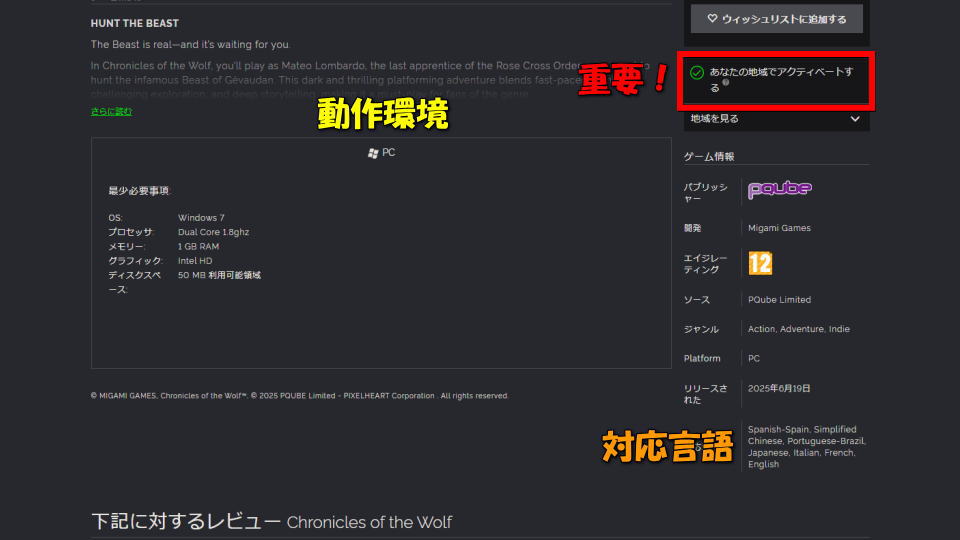Click the Migami Games developer name
960x540 pixels.
point(779,228)
